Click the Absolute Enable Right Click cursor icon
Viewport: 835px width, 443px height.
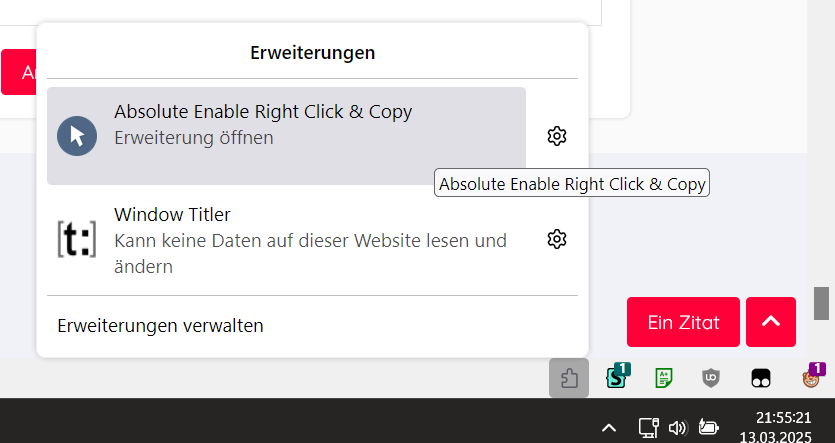tap(77, 136)
